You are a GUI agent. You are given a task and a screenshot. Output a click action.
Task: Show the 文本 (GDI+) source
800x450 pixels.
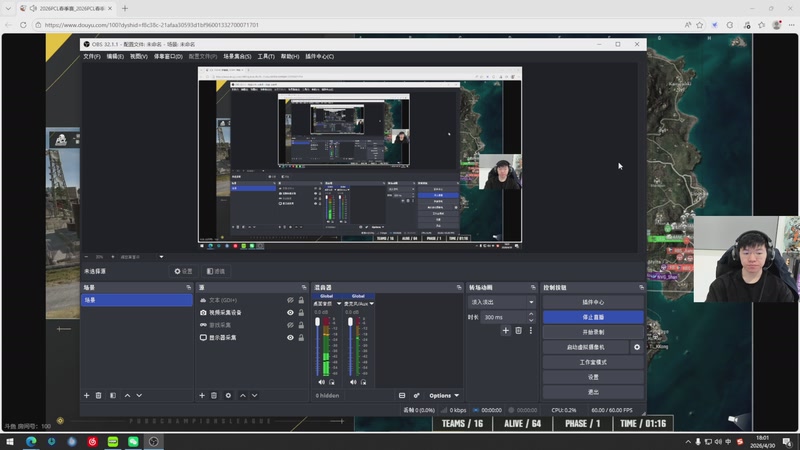pos(290,300)
